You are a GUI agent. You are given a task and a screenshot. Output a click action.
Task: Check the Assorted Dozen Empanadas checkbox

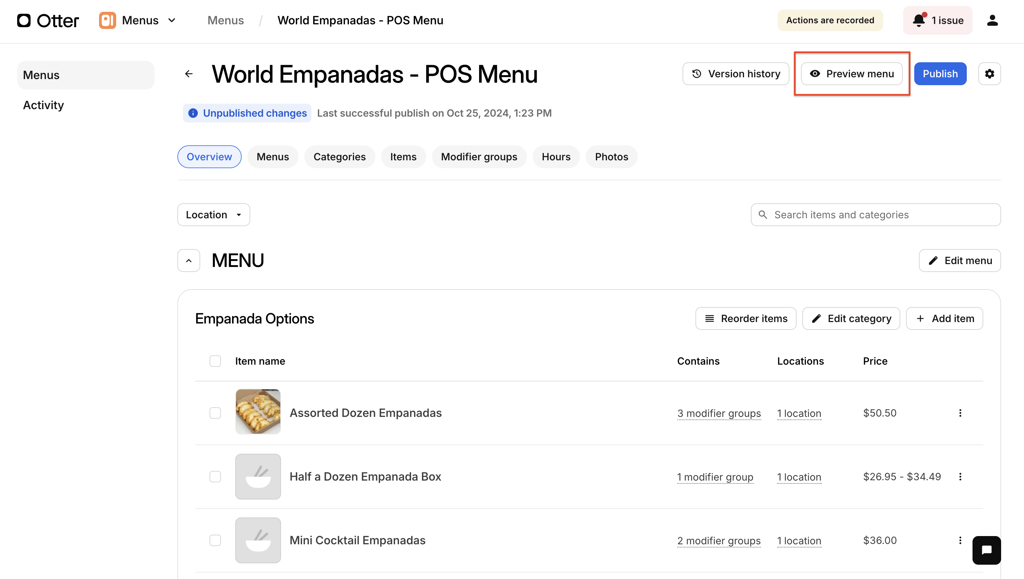pos(215,413)
